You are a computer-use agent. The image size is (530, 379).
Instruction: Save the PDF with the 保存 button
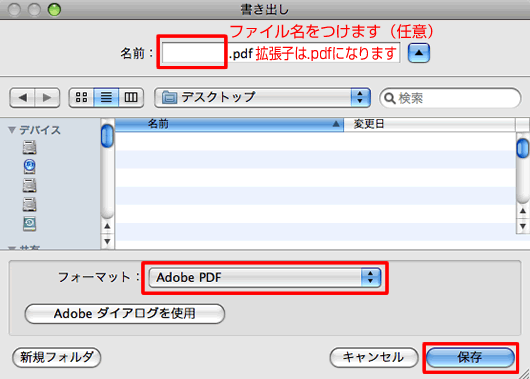pyautogui.click(x=470, y=357)
